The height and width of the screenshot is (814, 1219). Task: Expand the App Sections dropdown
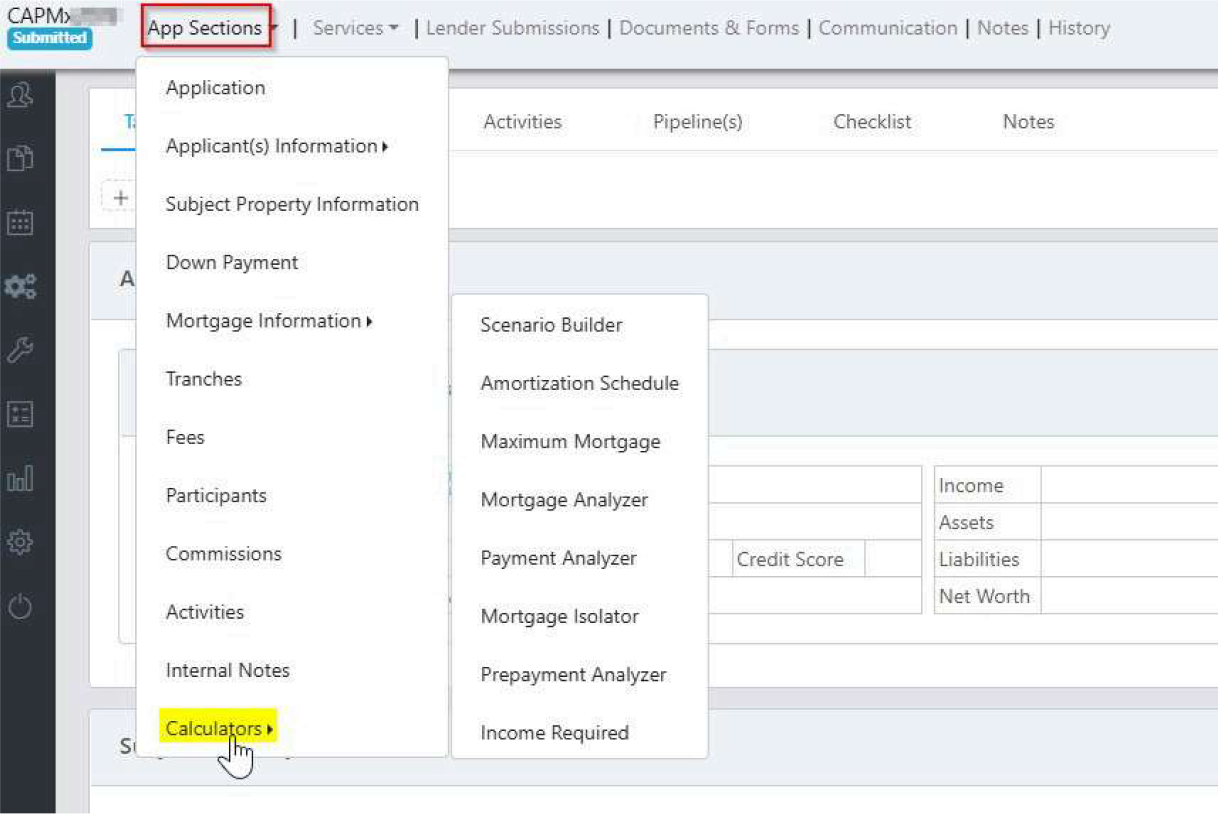tap(207, 28)
